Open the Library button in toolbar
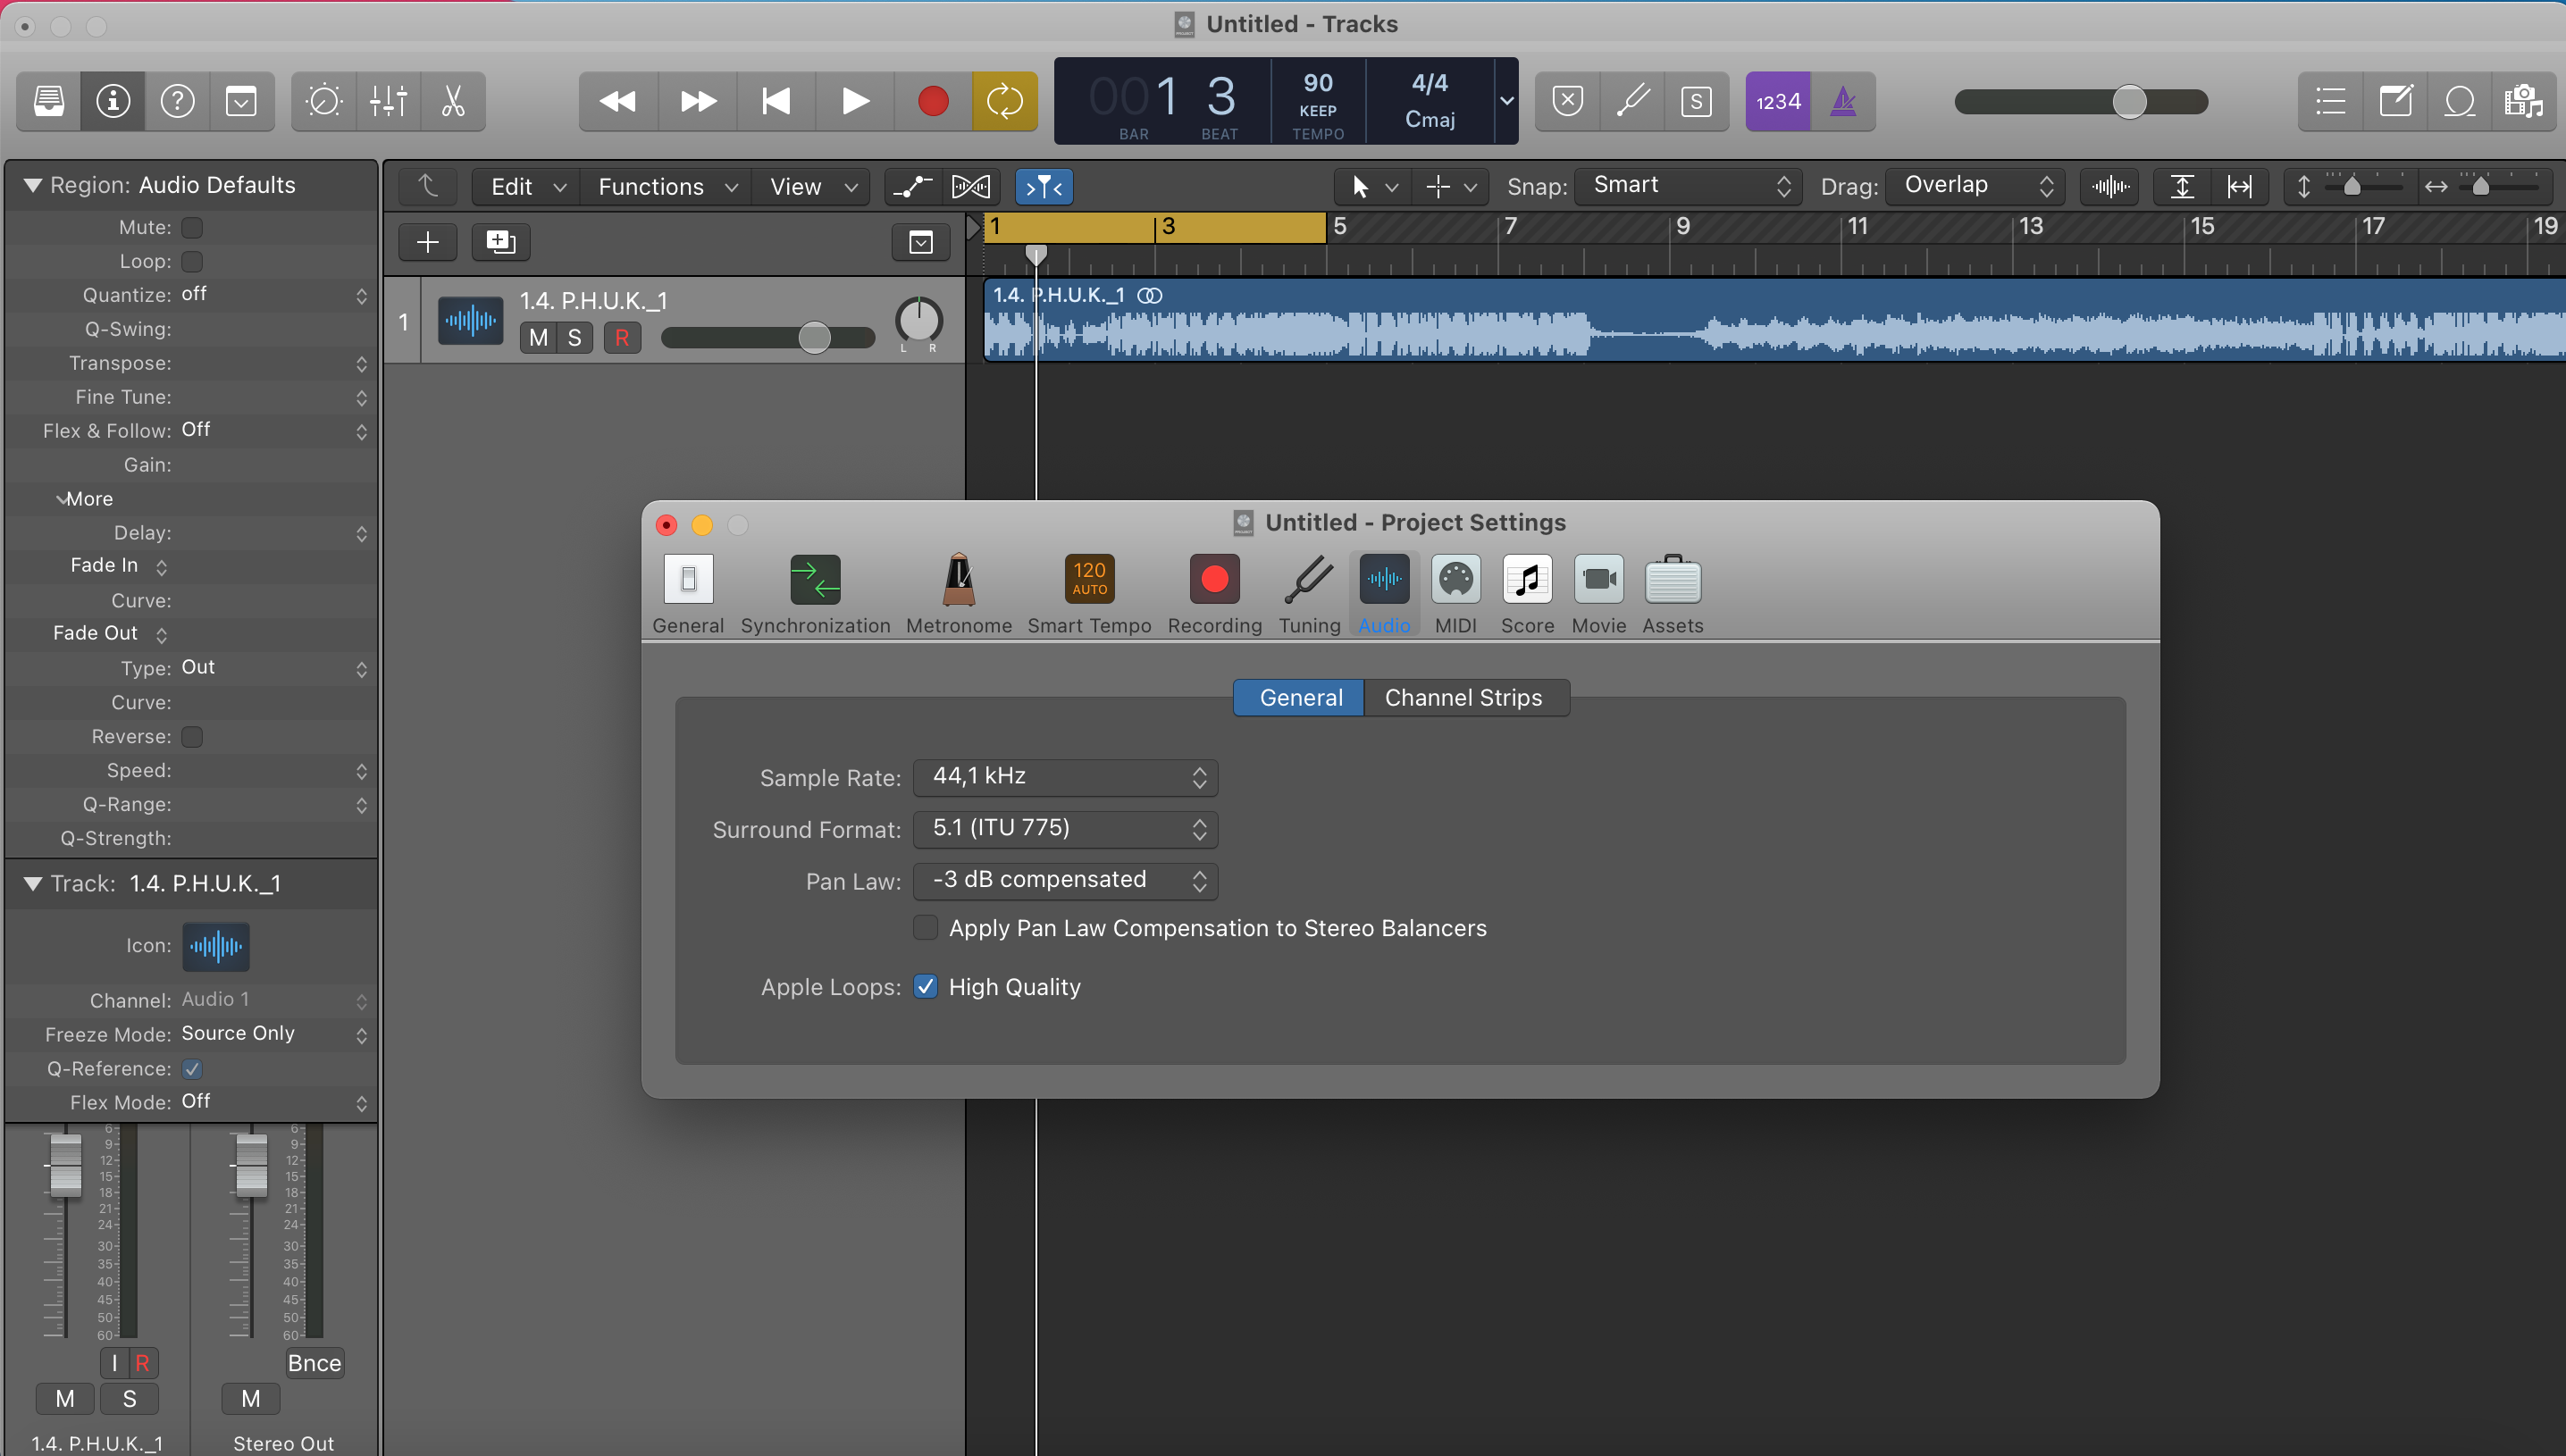Viewport: 2566px width, 1456px height. pos(49,101)
